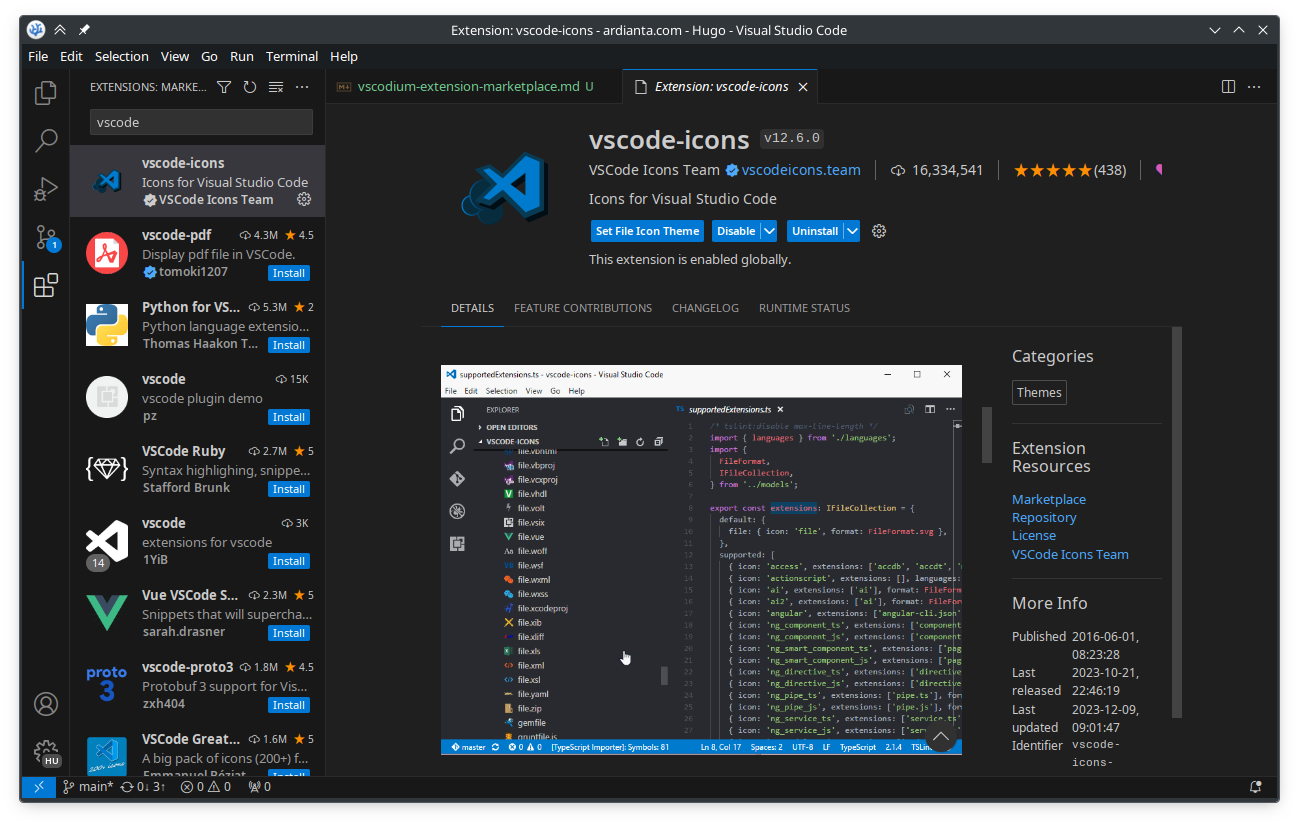Open notifications bell in status bar
This screenshot has height=826, width=1299.
1256,787
